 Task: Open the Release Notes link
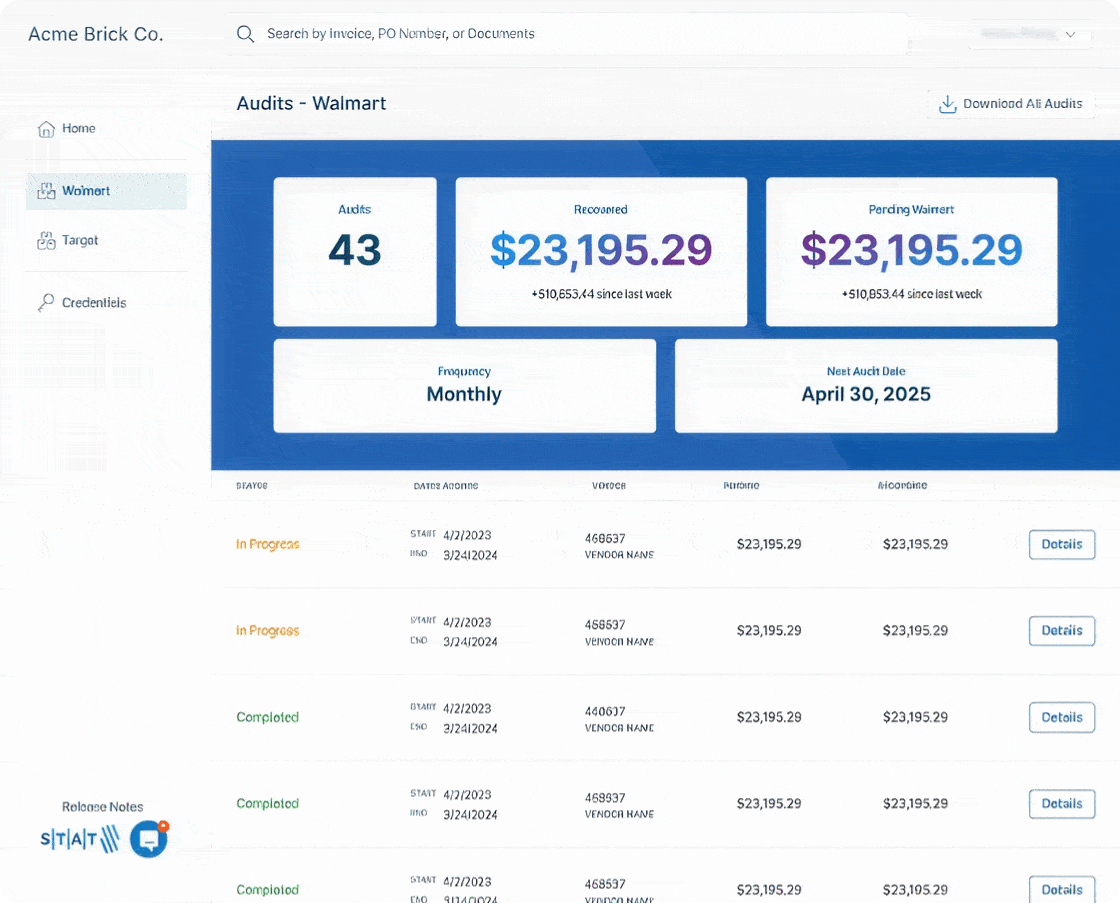tap(102, 807)
